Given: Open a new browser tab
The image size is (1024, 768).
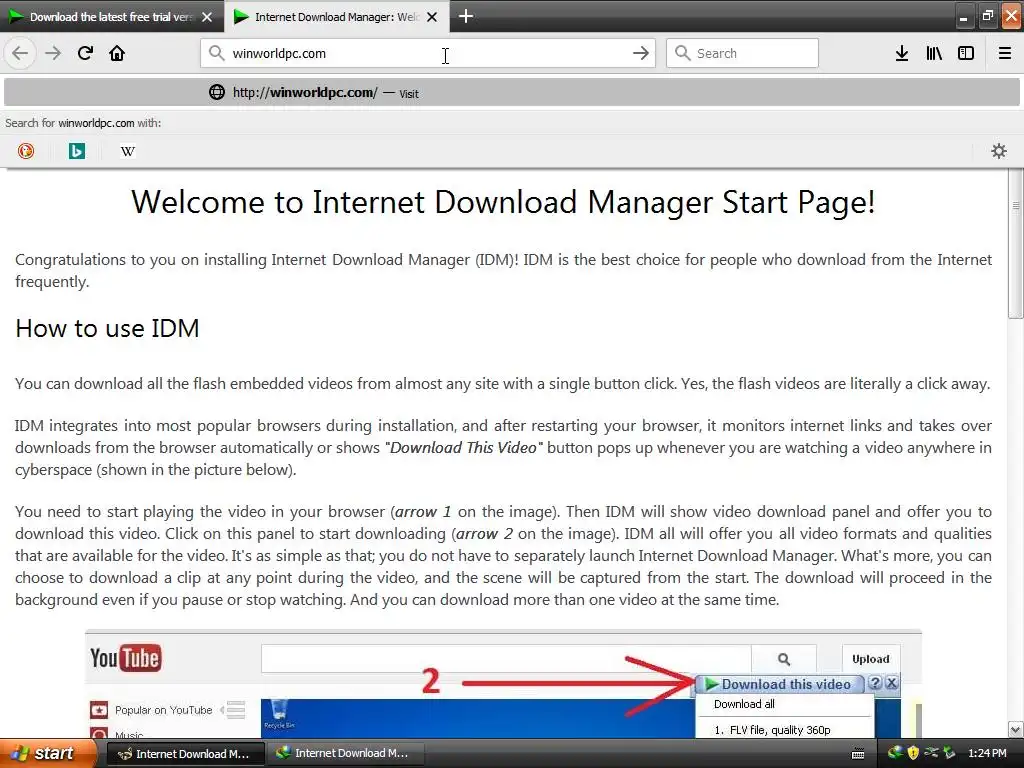Looking at the screenshot, I should (x=466, y=16).
